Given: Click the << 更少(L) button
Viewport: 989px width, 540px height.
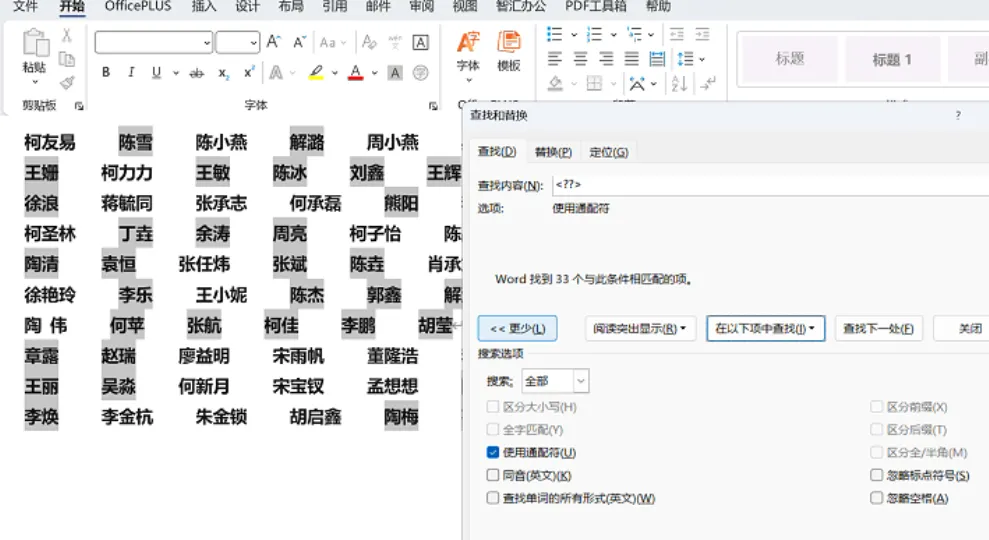Looking at the screenshot, I should tap(517, 329).
